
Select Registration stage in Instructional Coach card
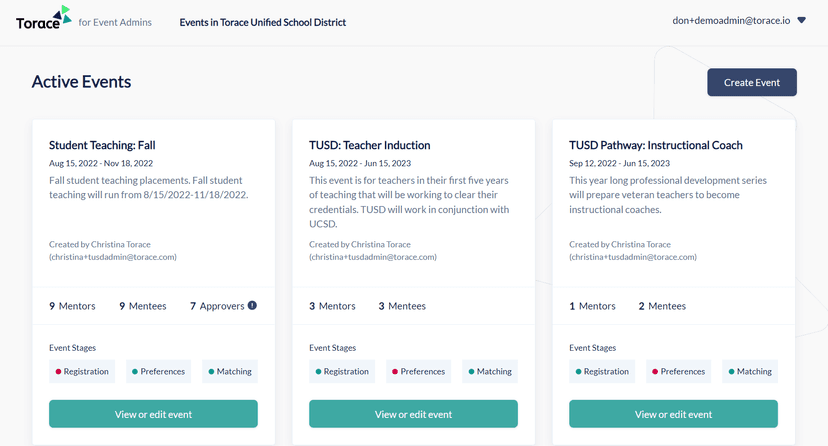602,372
